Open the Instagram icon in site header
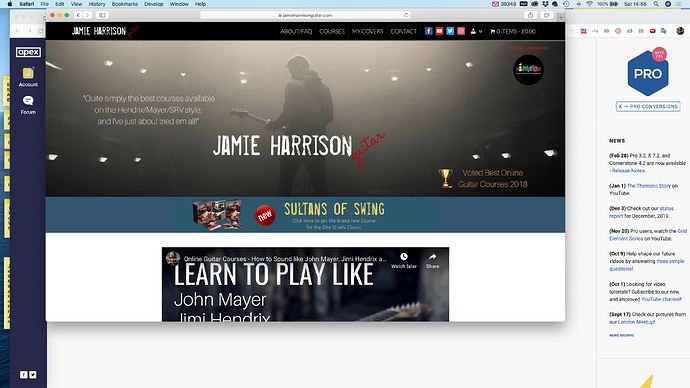 pyautogui.click(x=461, y=31)
